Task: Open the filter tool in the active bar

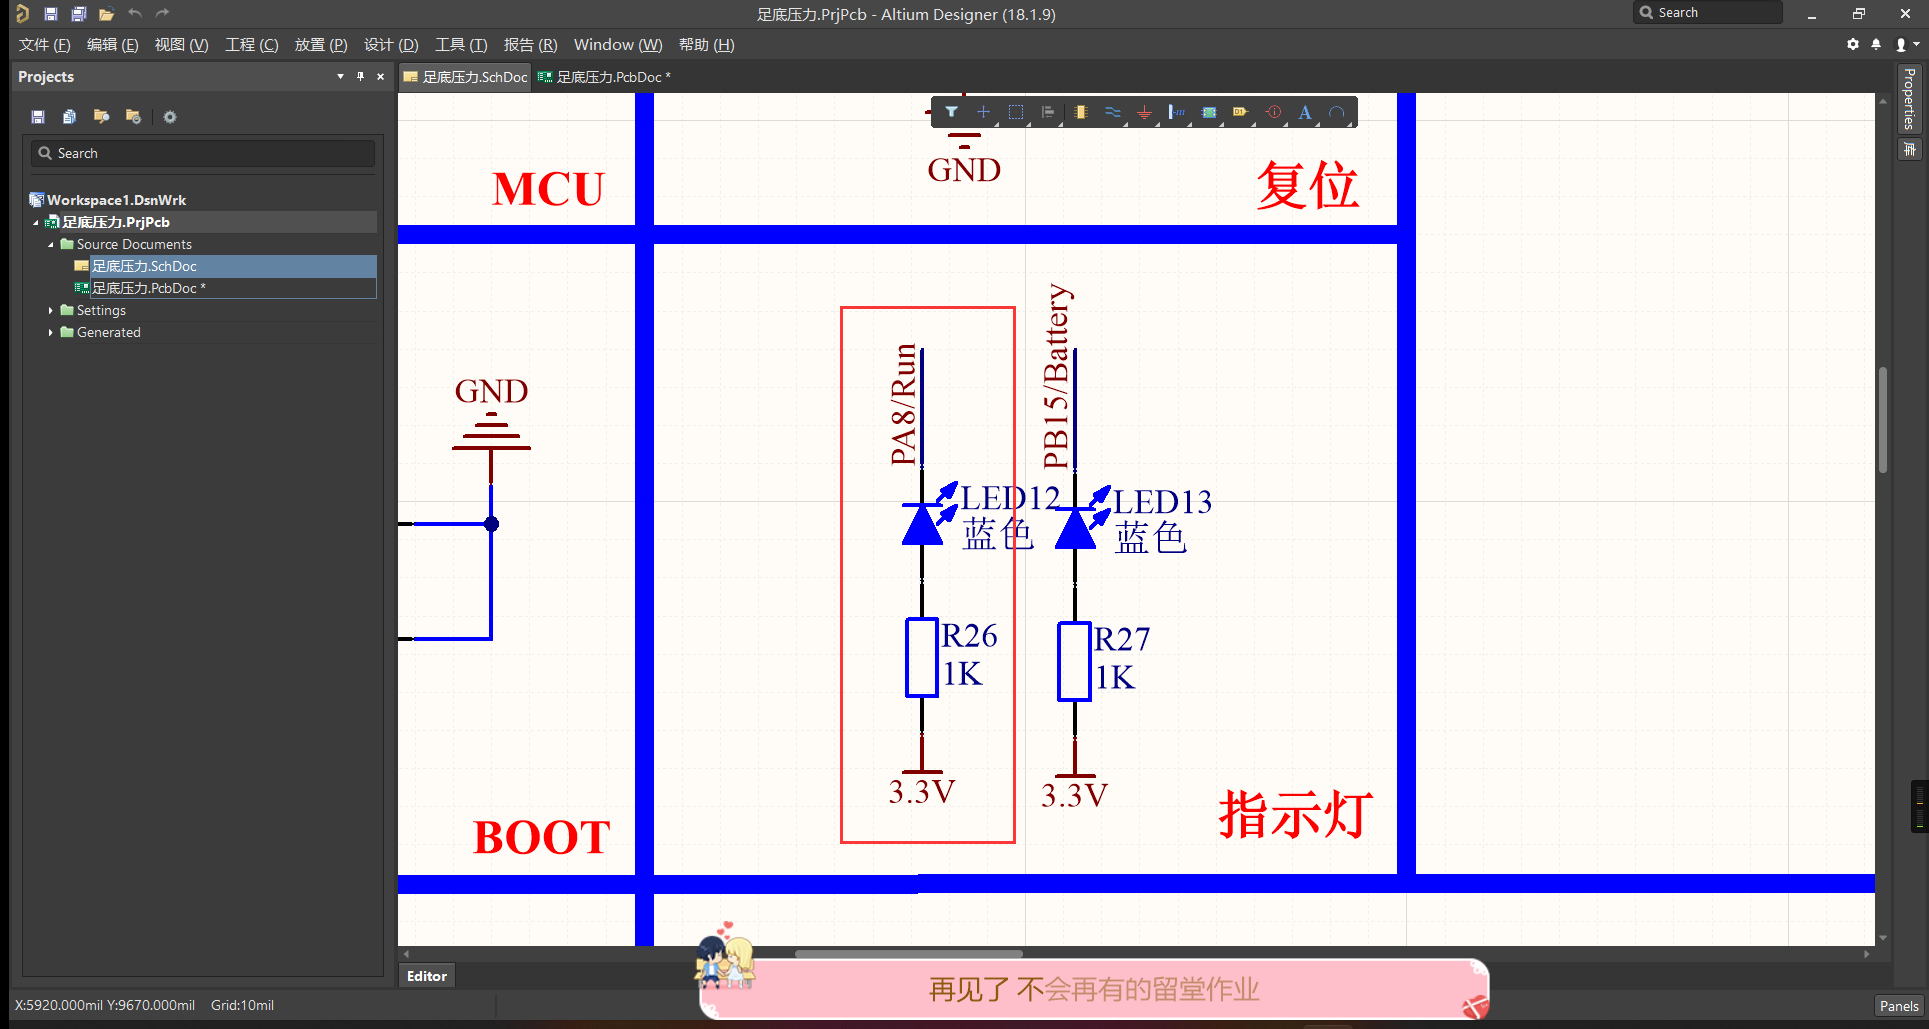Action: (951, 112)
